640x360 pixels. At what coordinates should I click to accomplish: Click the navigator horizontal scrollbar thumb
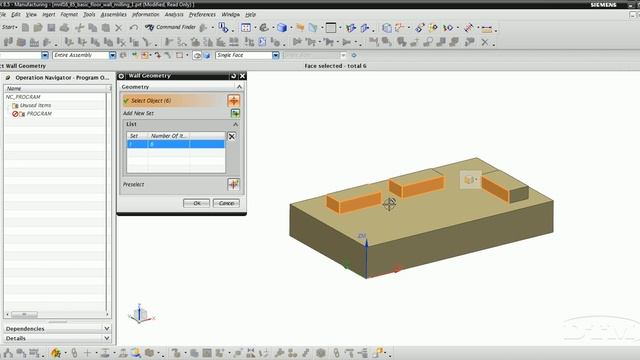point(24,314)
